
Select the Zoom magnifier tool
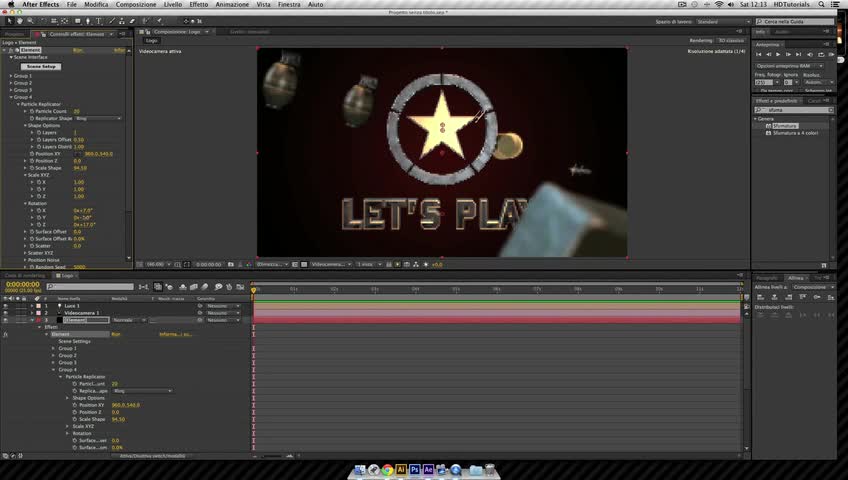30,21
